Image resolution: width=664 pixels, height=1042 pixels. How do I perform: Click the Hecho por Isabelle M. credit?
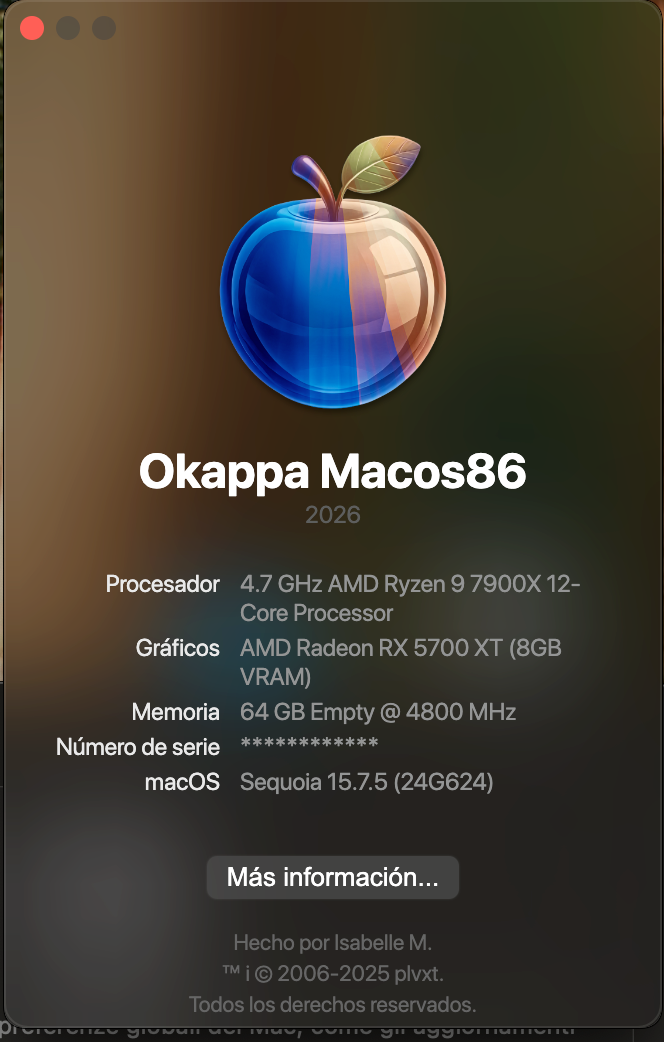[332, 942]
